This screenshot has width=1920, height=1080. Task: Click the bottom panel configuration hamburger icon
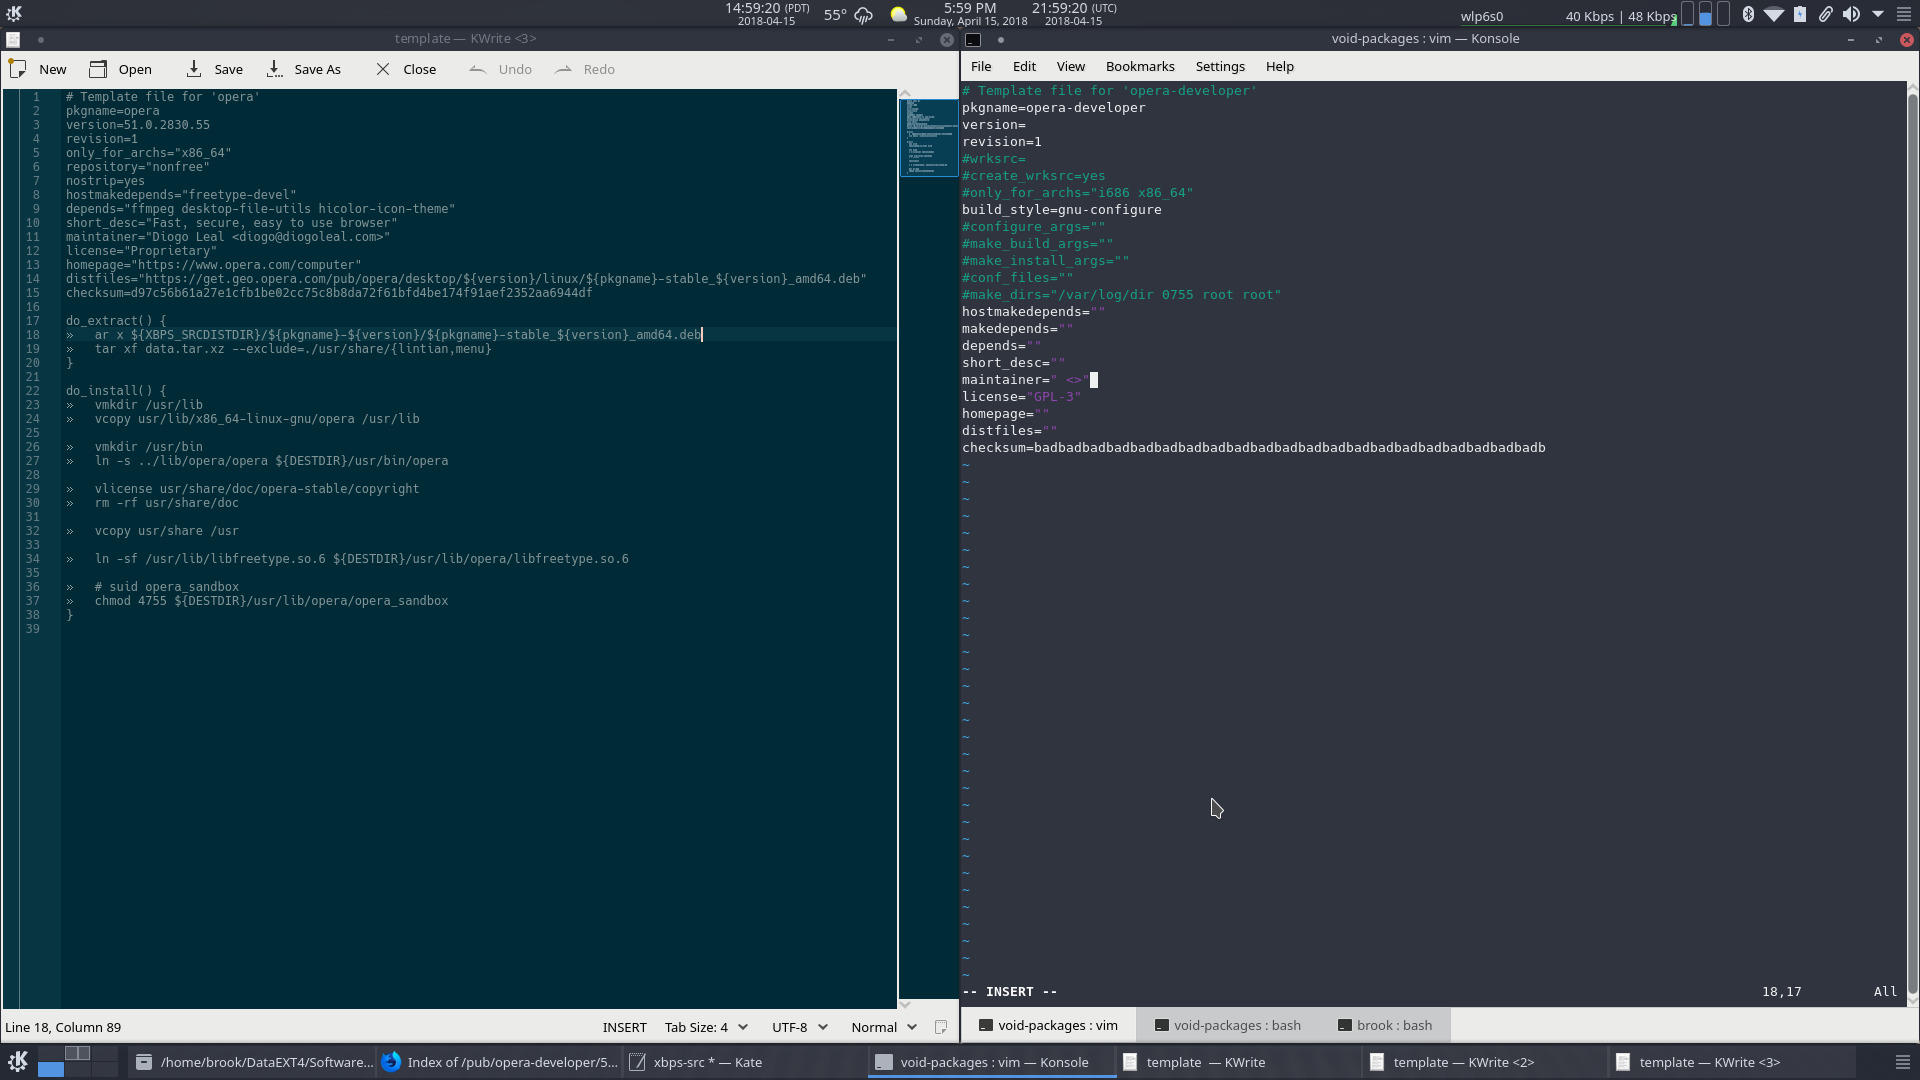pos(1903,1062)
